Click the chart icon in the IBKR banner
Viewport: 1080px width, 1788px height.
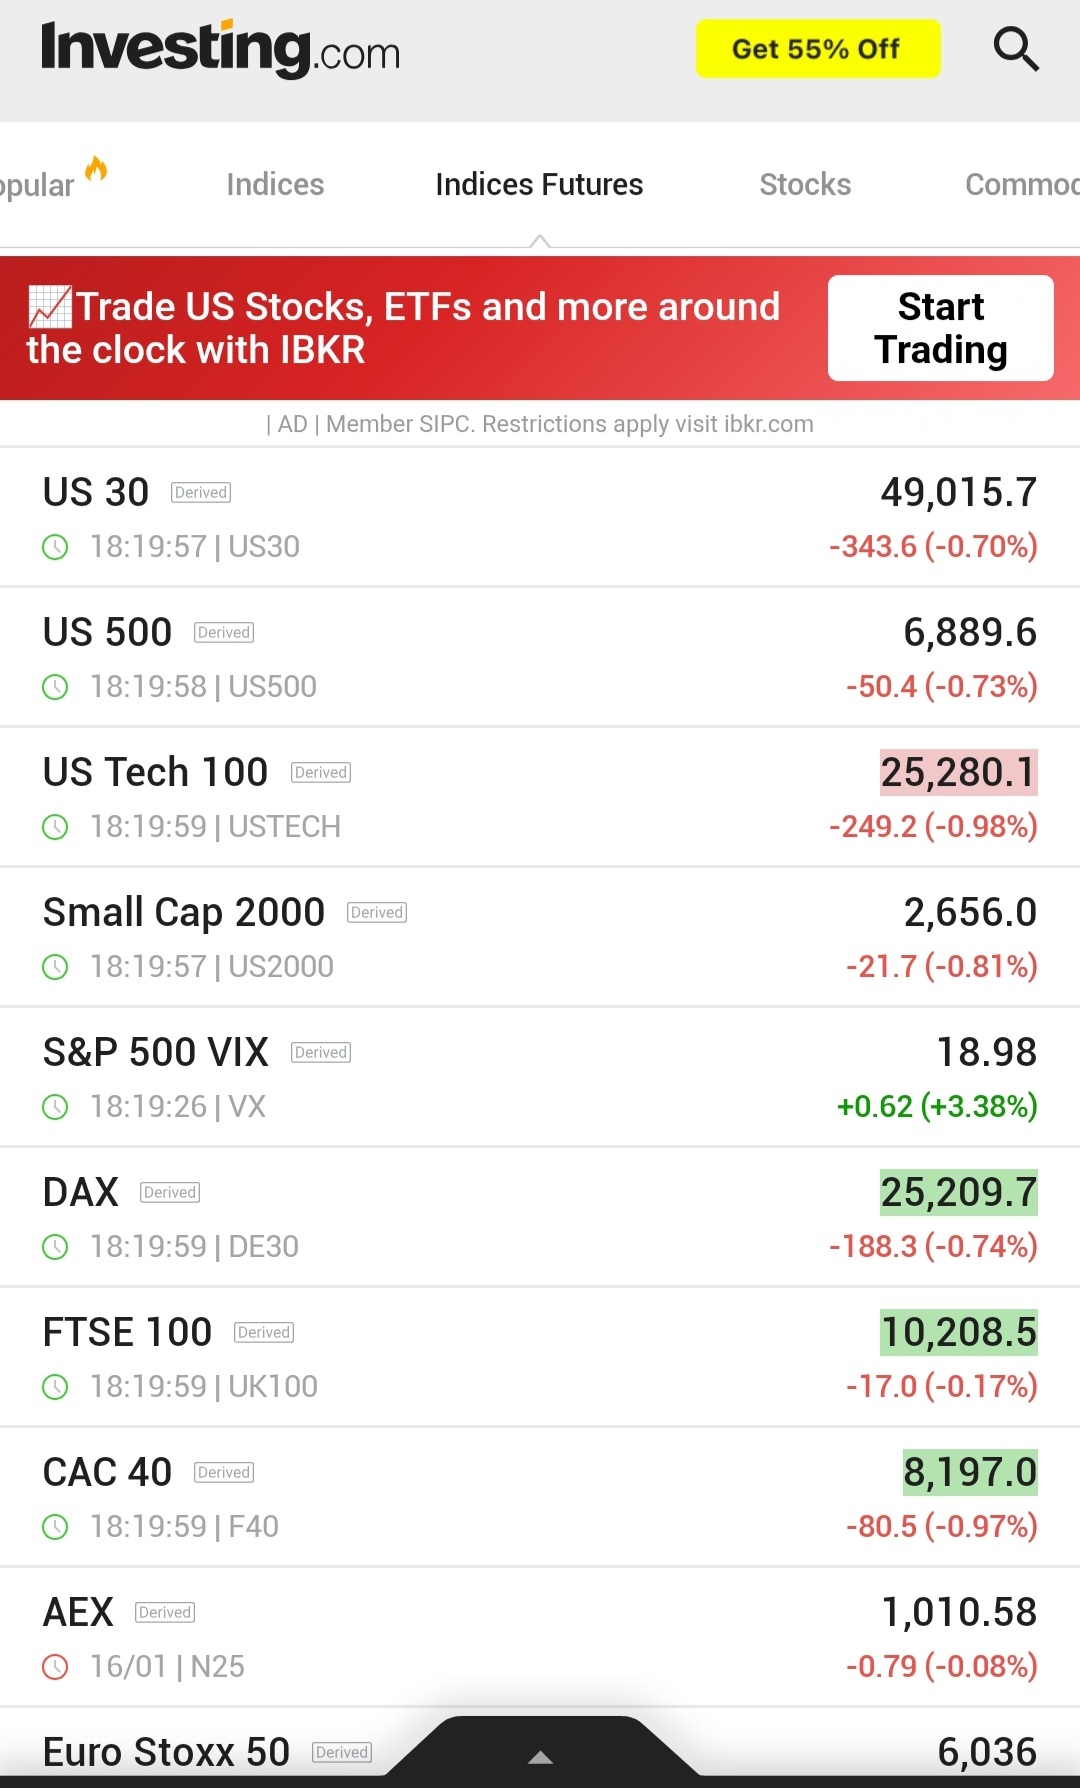(49, 307)
